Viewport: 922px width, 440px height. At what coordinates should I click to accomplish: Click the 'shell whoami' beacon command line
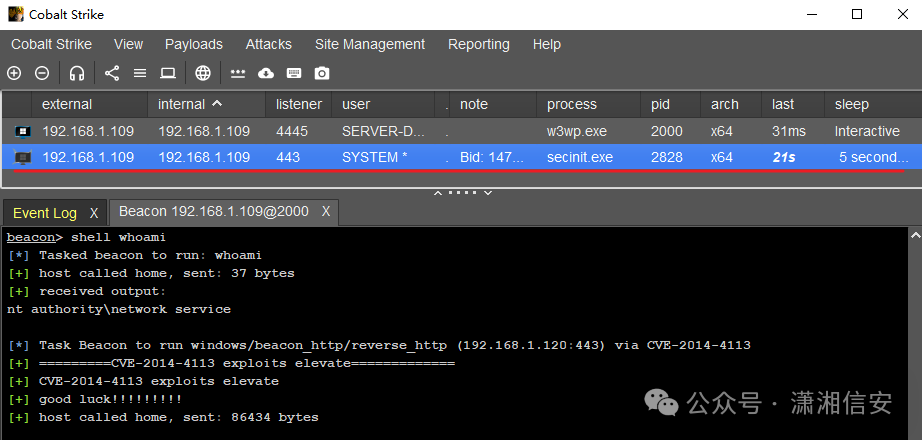coord(86,237)
